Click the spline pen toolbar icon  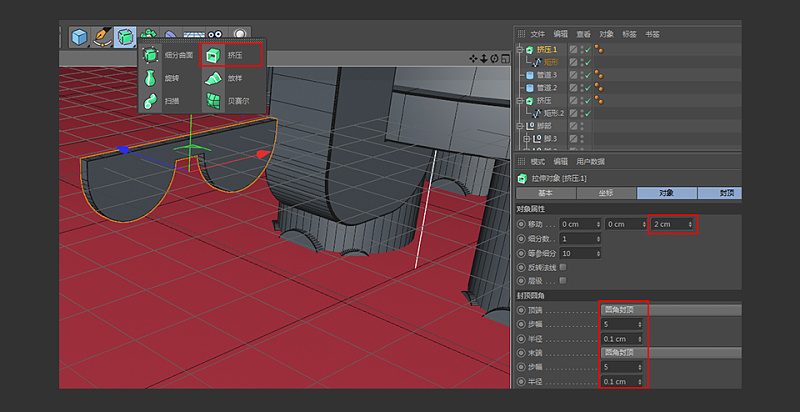[x=102, y=37]
